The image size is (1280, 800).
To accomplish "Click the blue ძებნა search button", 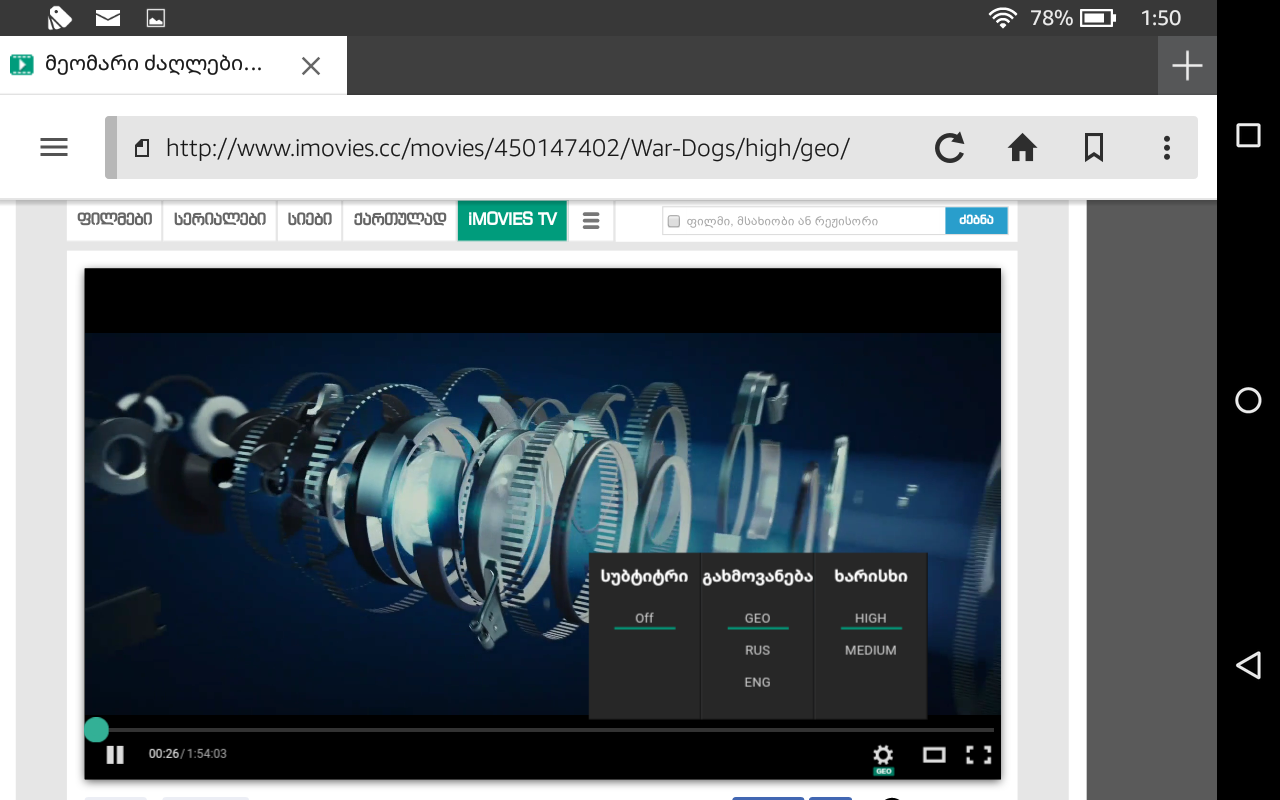I will point(976,221).
